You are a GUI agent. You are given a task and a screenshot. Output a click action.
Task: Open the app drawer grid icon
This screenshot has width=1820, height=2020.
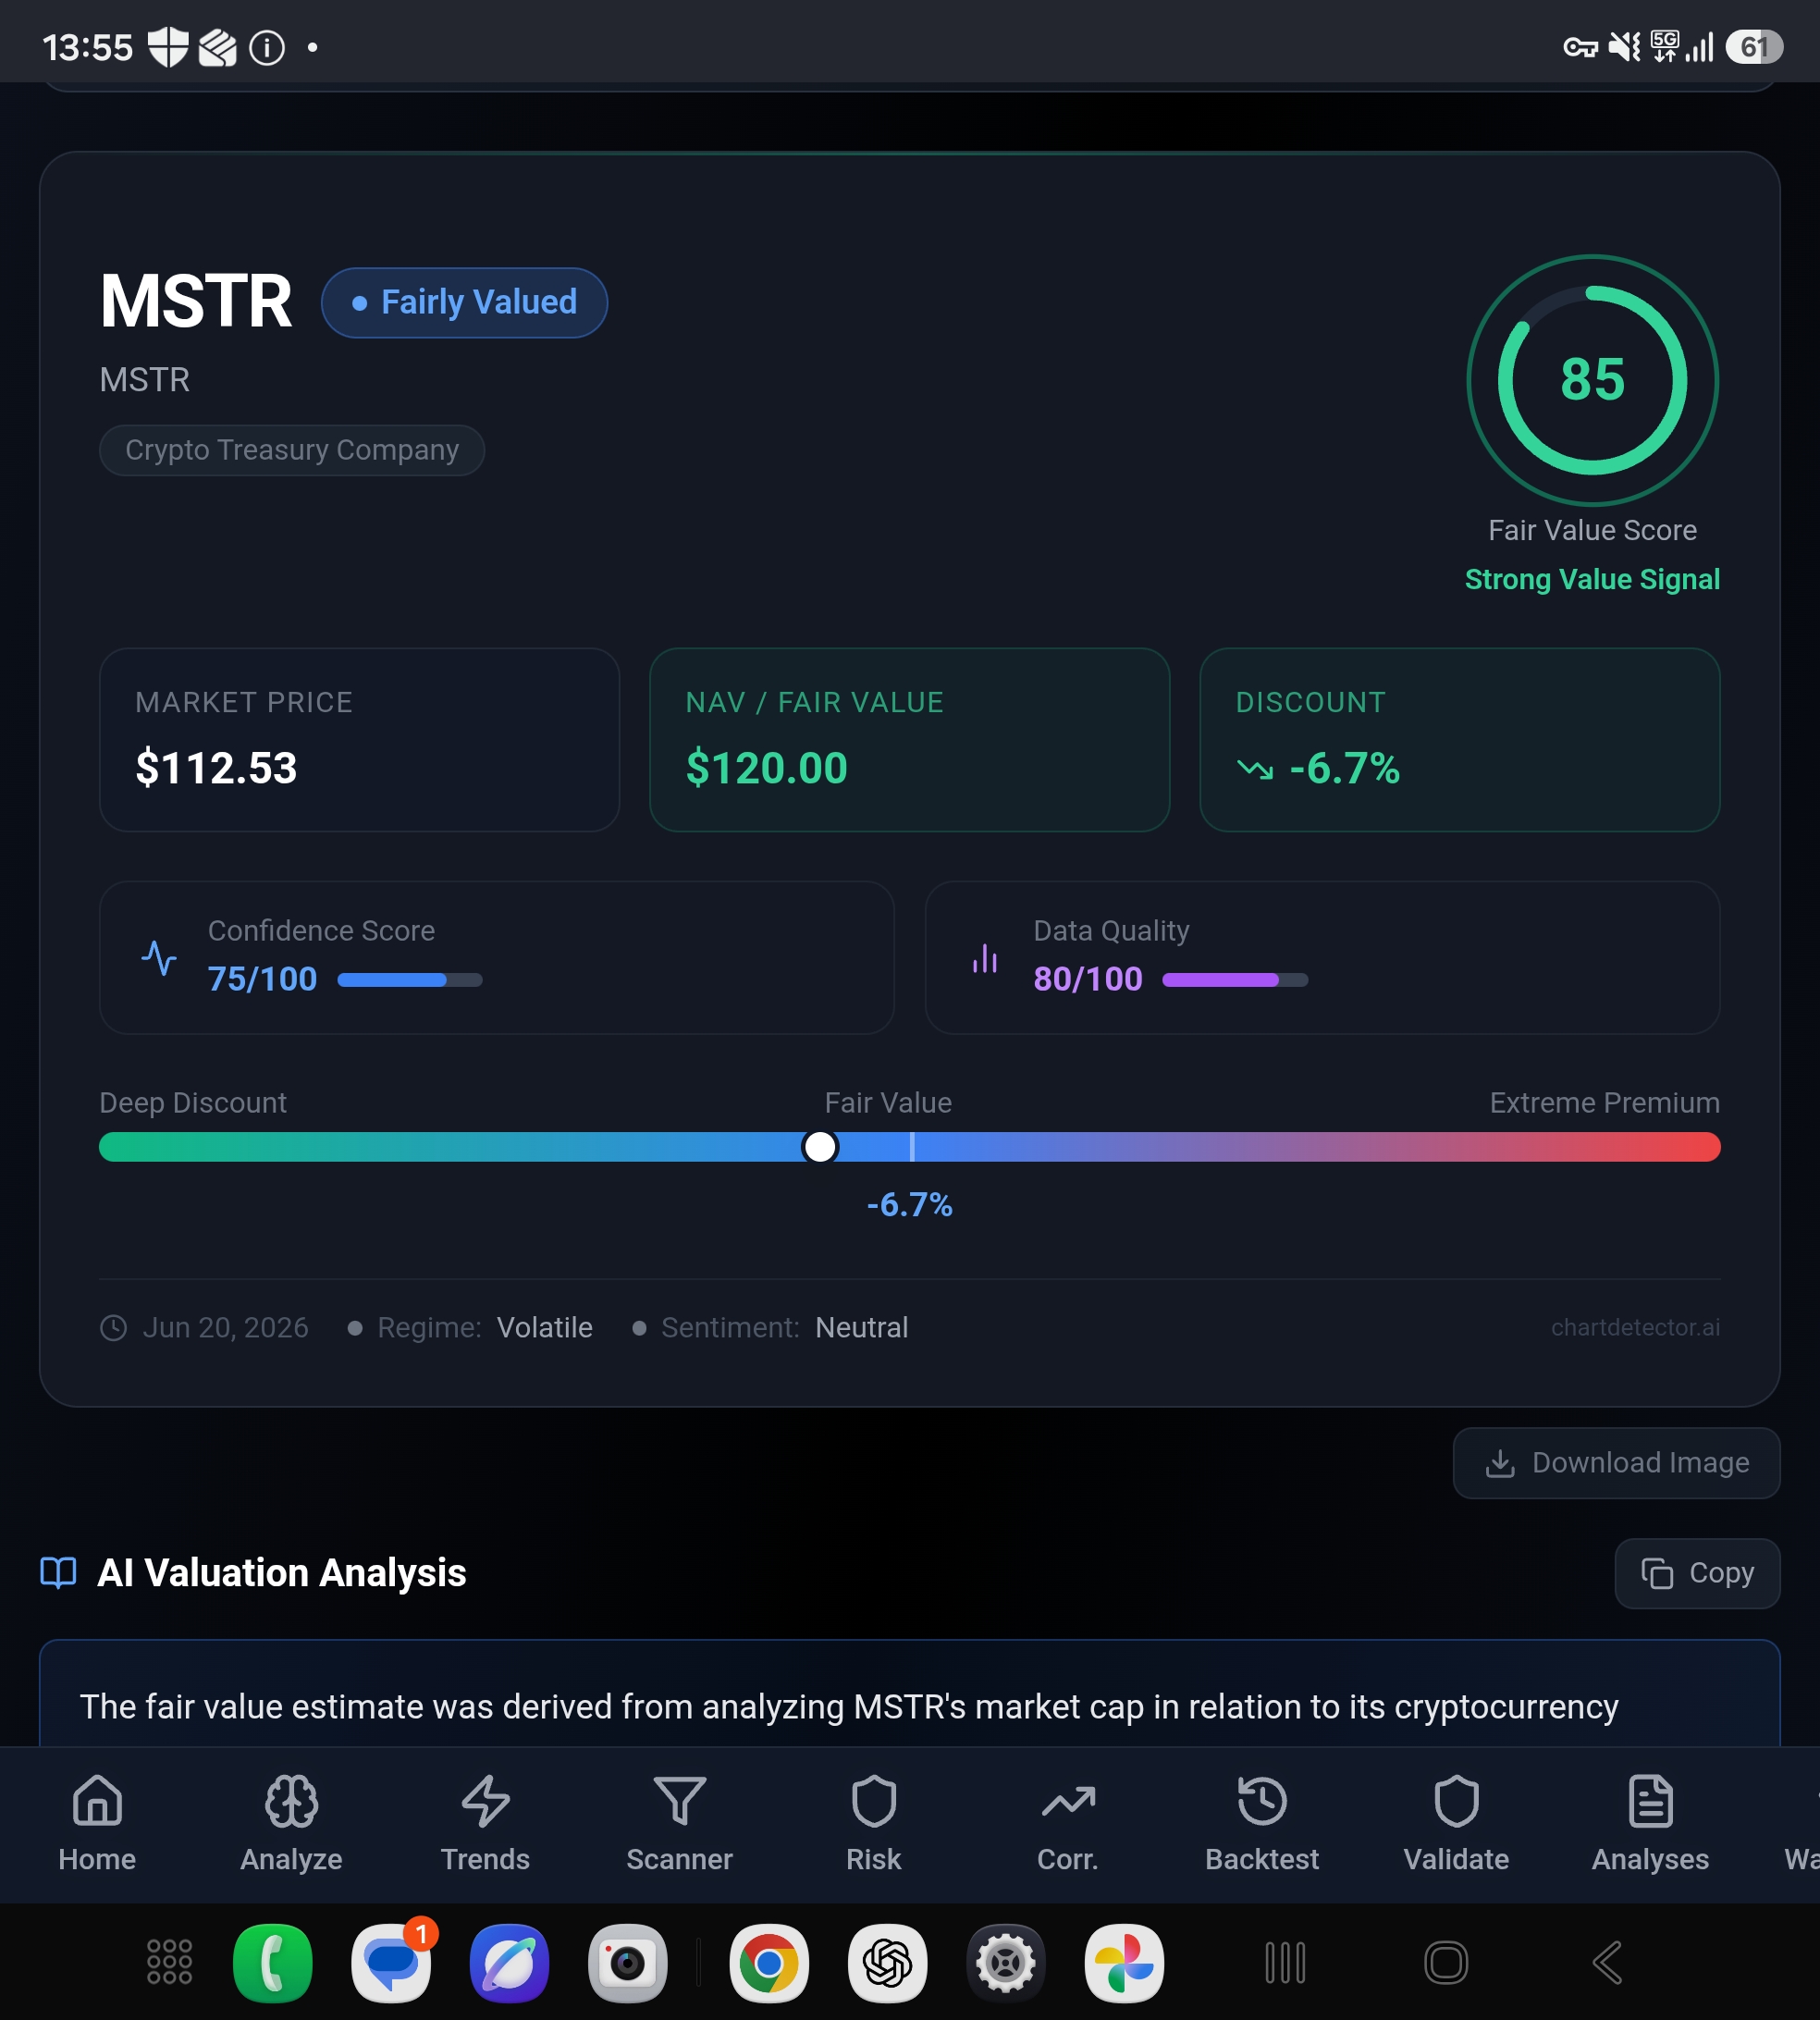[169, 1962]
